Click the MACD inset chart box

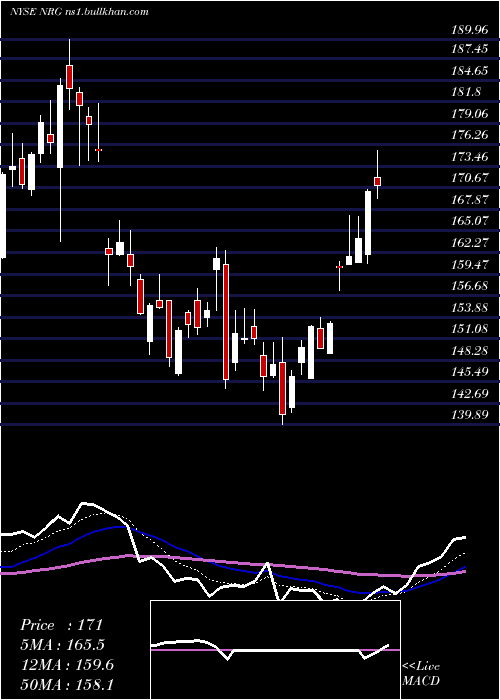coord(275,650)
